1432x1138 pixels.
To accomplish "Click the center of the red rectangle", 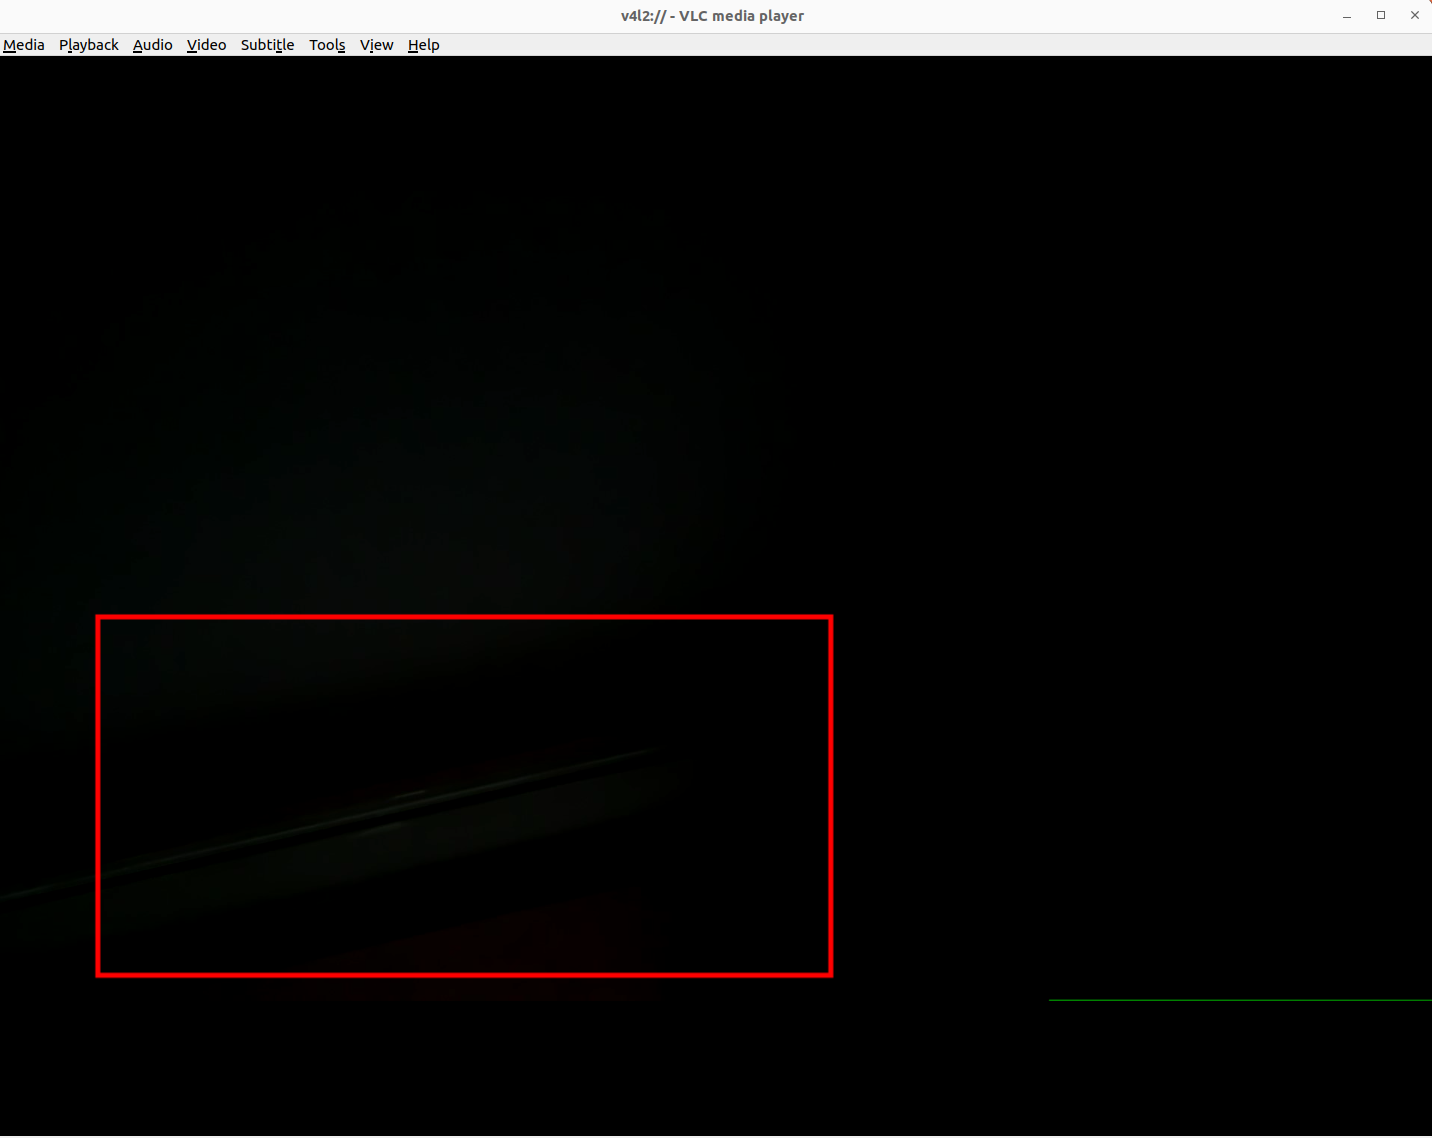I will tap(464, 796).
